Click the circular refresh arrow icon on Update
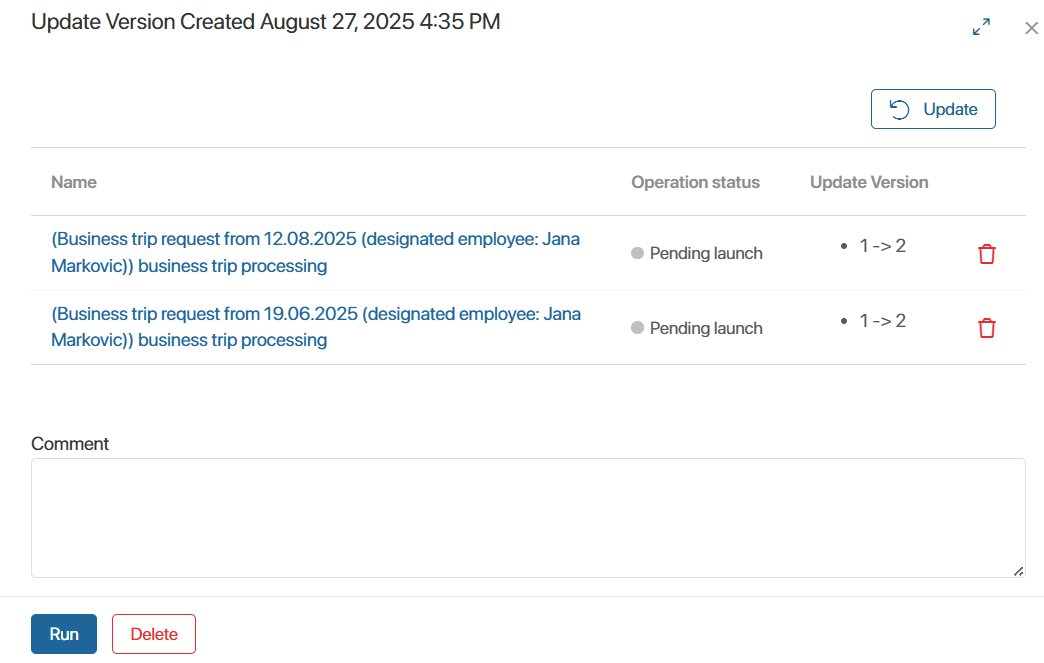Image resolution: width=1044 pixels, height=663 pixels. coord(900,109)
